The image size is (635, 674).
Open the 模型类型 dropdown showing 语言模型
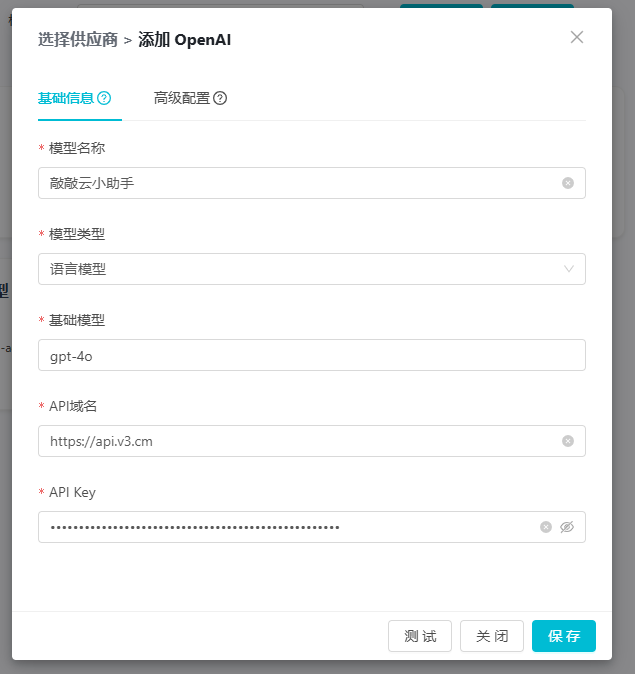[x=300, y=269]
